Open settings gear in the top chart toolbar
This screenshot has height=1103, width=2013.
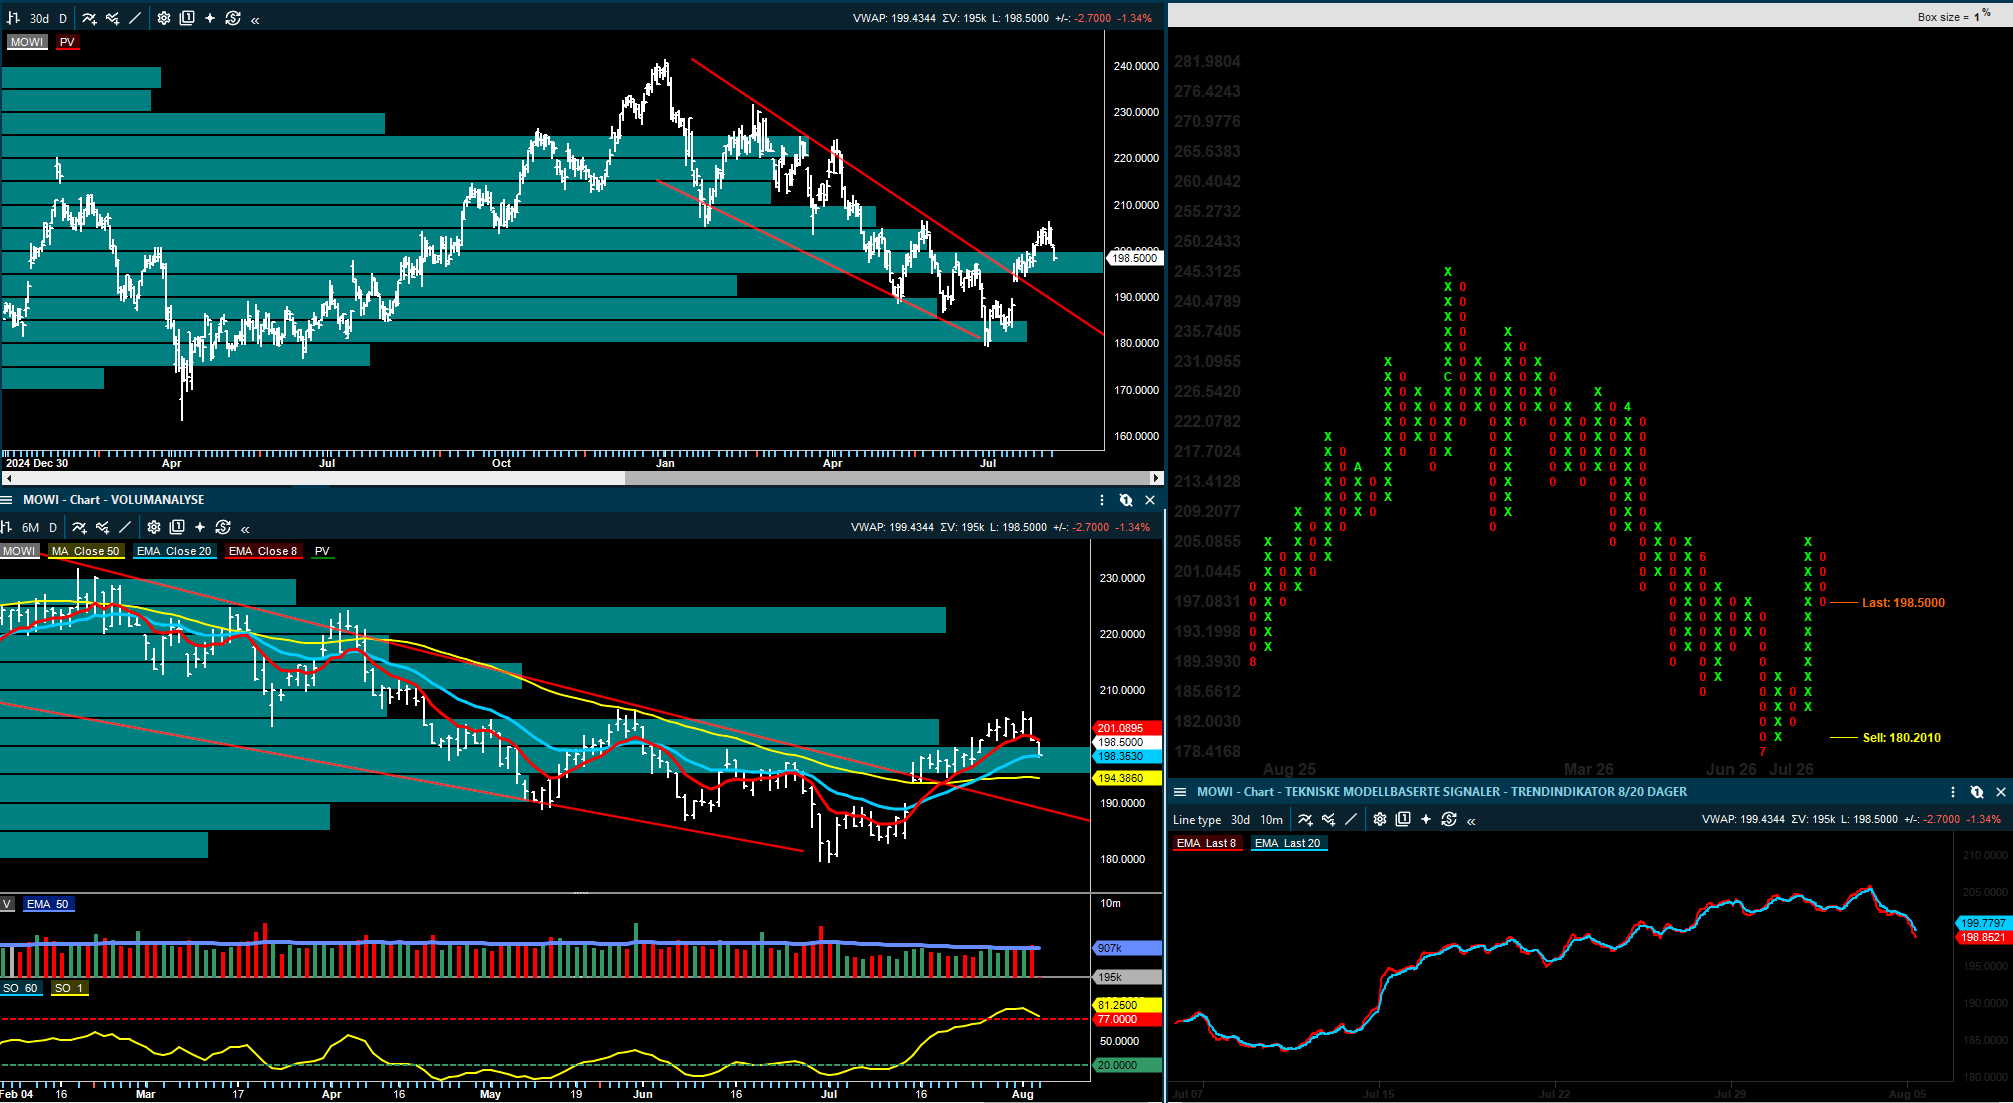164,18
